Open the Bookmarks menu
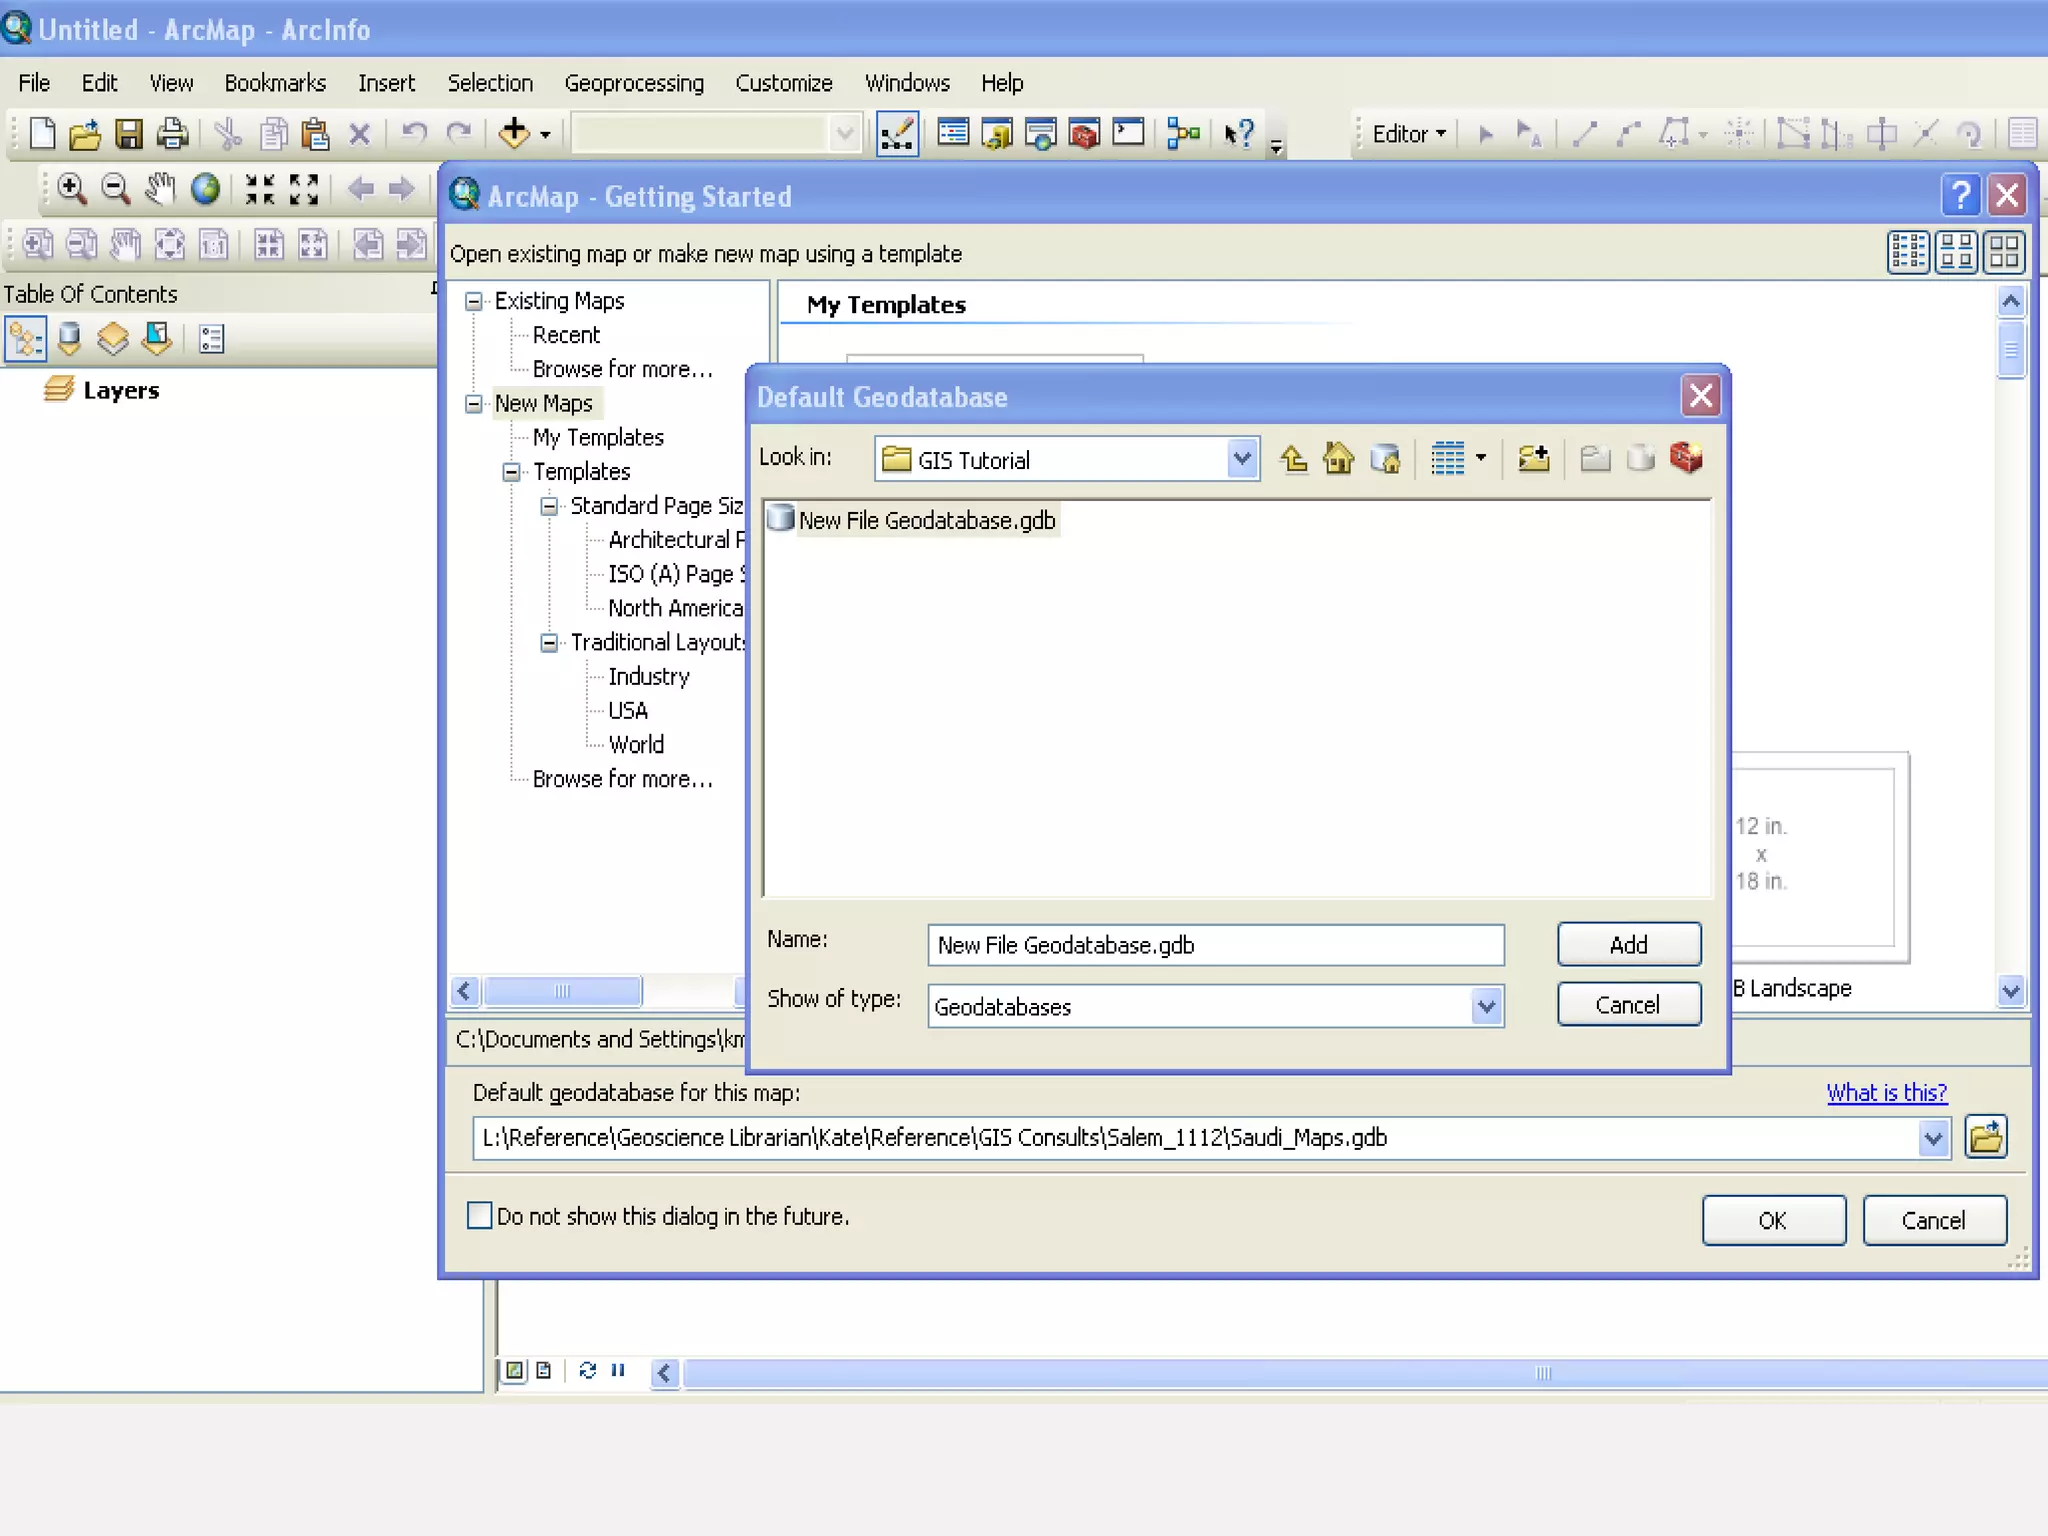Image resolution: width=2048 pixels, height=1536 pixels. (x=275, y=83)
